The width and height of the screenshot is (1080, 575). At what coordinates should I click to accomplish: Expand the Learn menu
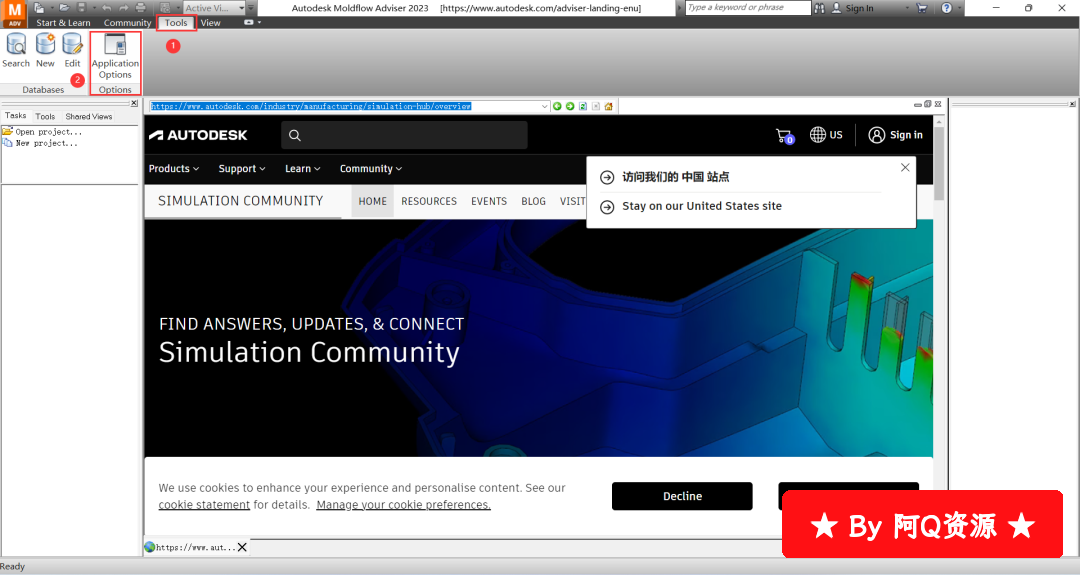(302, 169)
